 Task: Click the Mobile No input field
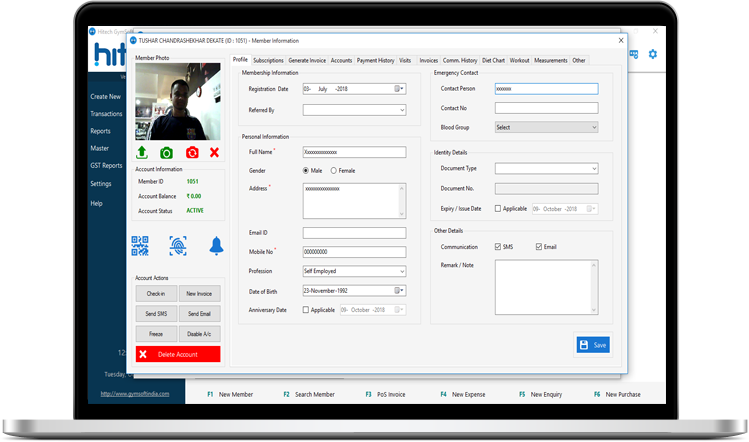click(354, 252)
